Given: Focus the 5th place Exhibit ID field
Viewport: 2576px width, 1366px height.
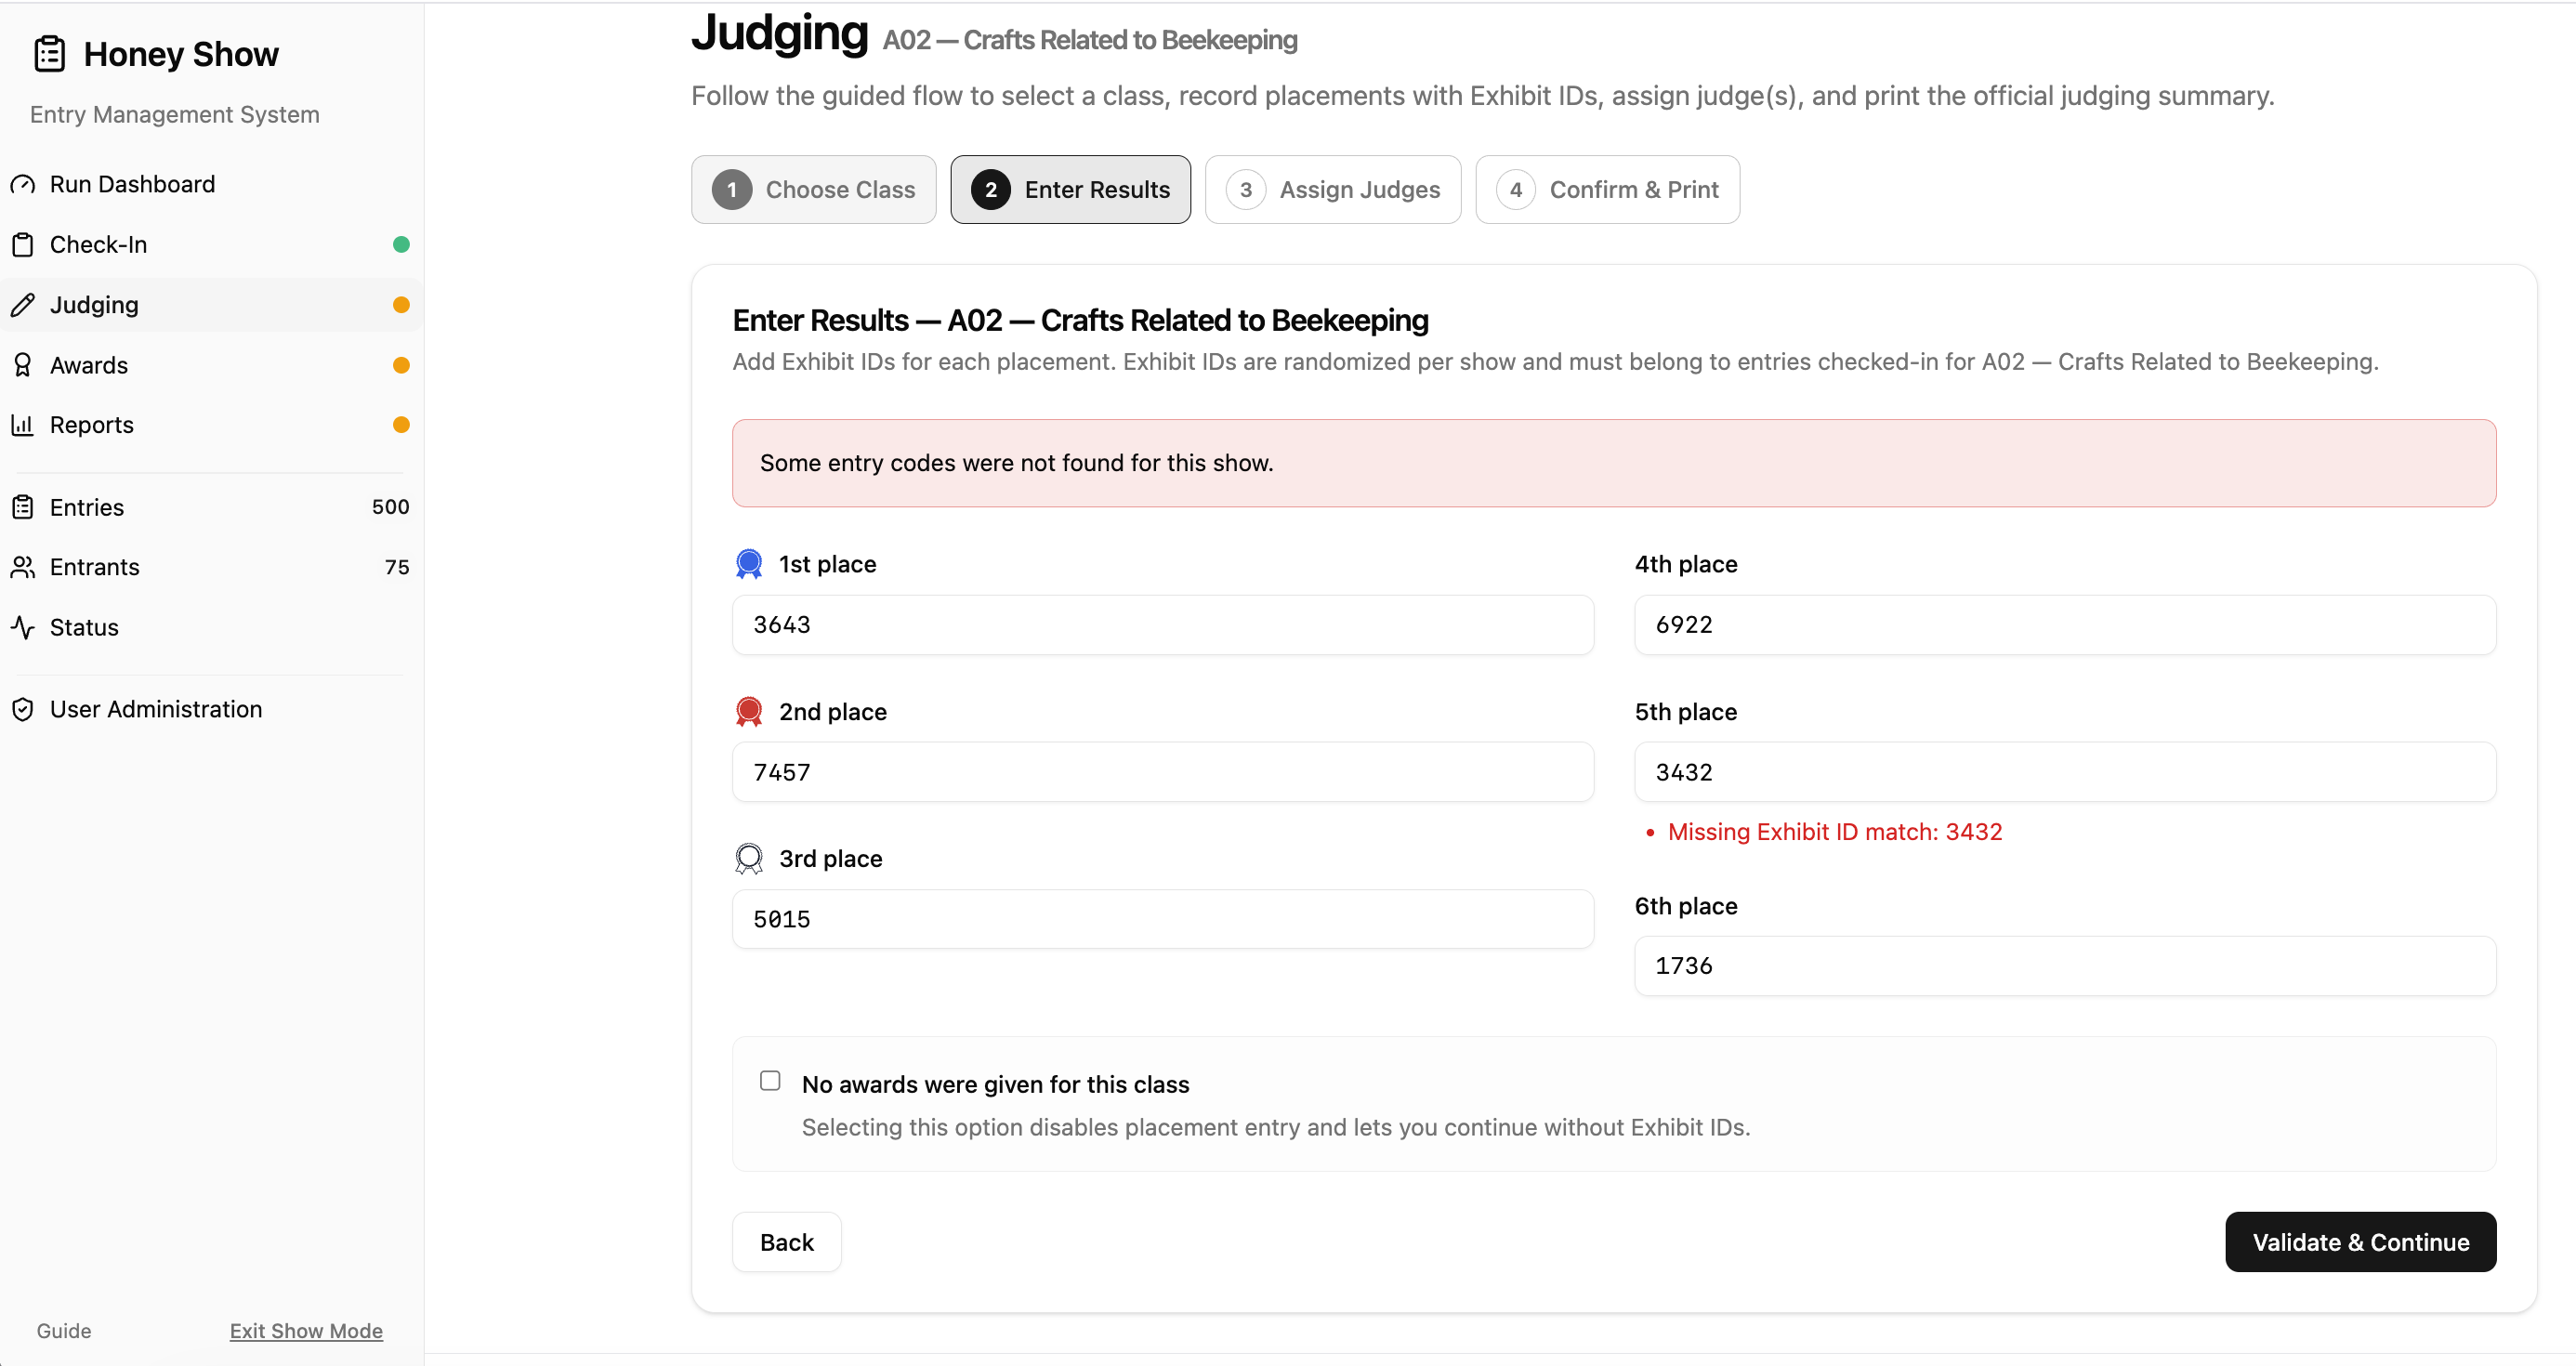Looking at the screenshot, I should 2066,772.
